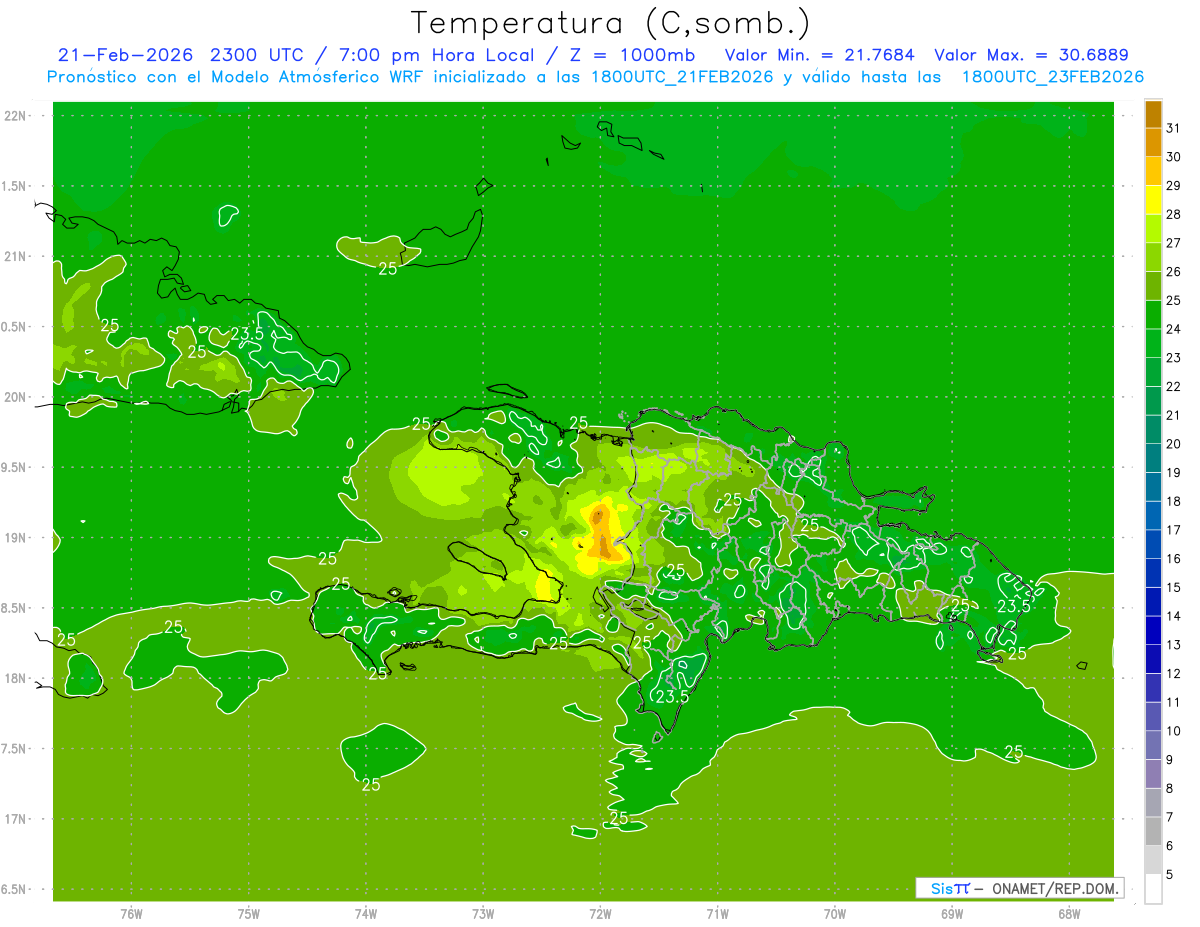Click the white colorbar swatch below the 5 label
Screen dimensions: 1200x927
[1153, 889]
